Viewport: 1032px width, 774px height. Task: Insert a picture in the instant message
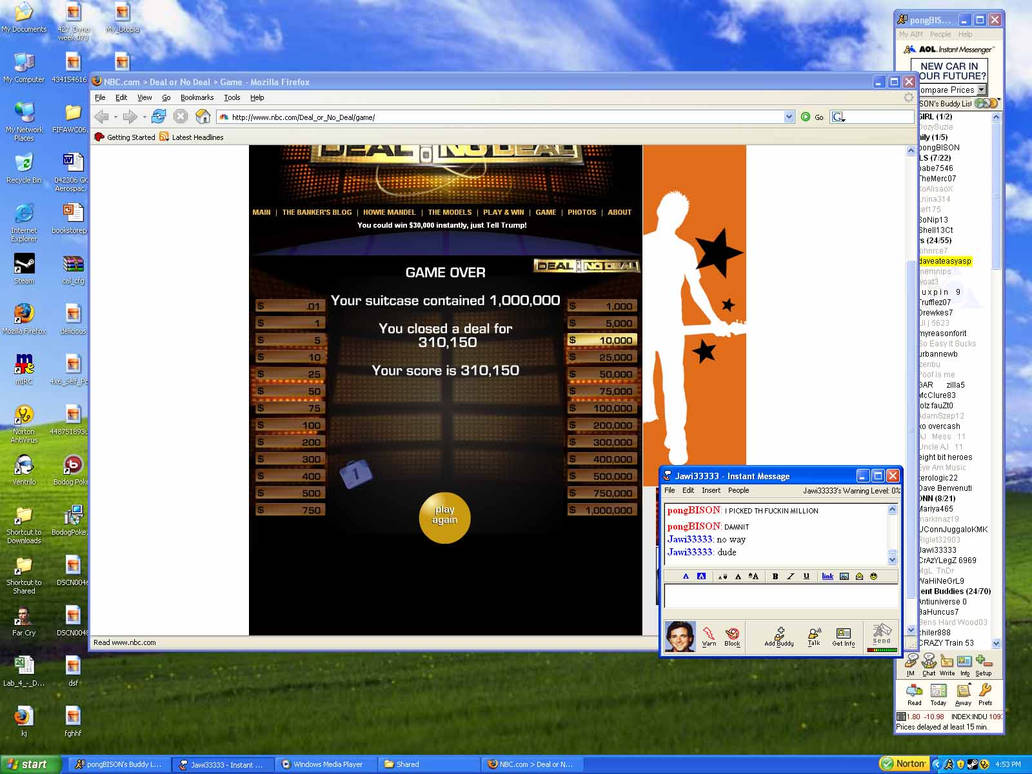tap(844, 577)
